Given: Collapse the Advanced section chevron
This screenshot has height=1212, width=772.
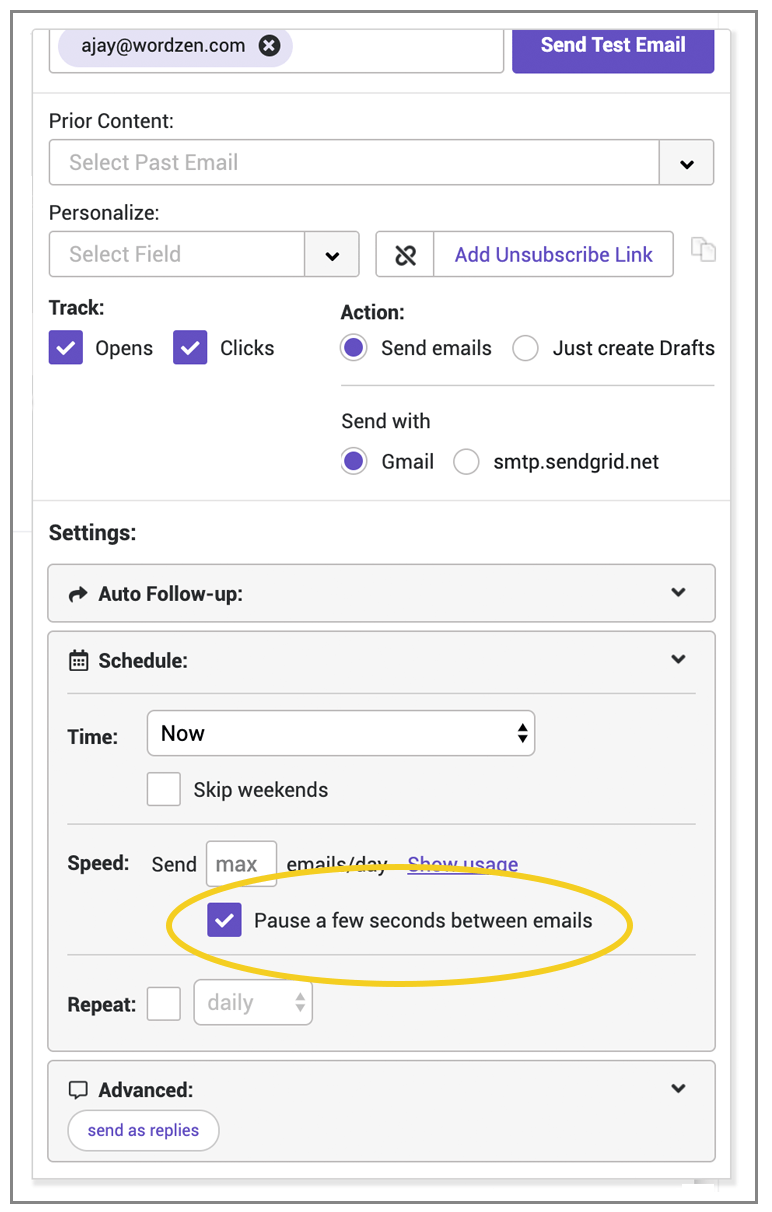Looking at the screenshot, I should (679, 1088).
